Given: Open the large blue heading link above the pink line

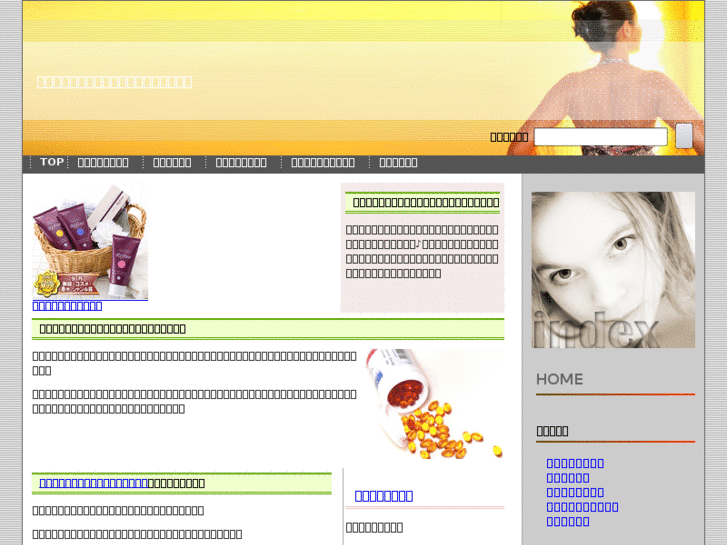Looking at the screenshot, I should coord(383,496).
